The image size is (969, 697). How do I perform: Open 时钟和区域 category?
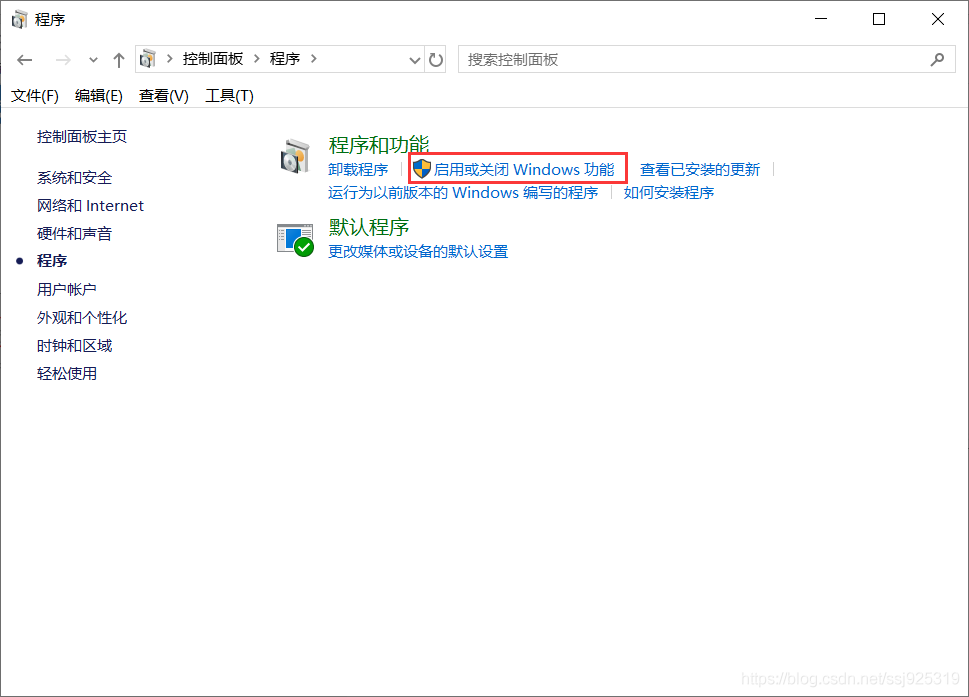point(74,345)
